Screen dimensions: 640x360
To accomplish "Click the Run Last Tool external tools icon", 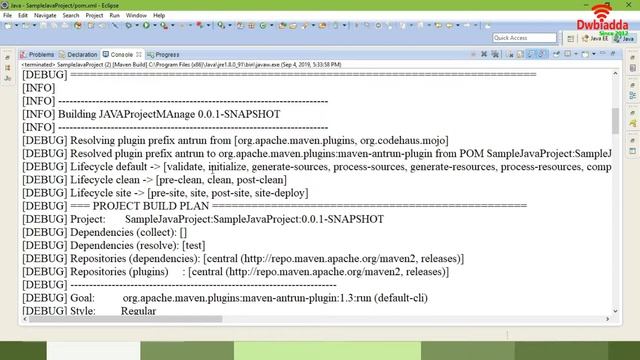I will pyautogui.click(x=164, y=26).
